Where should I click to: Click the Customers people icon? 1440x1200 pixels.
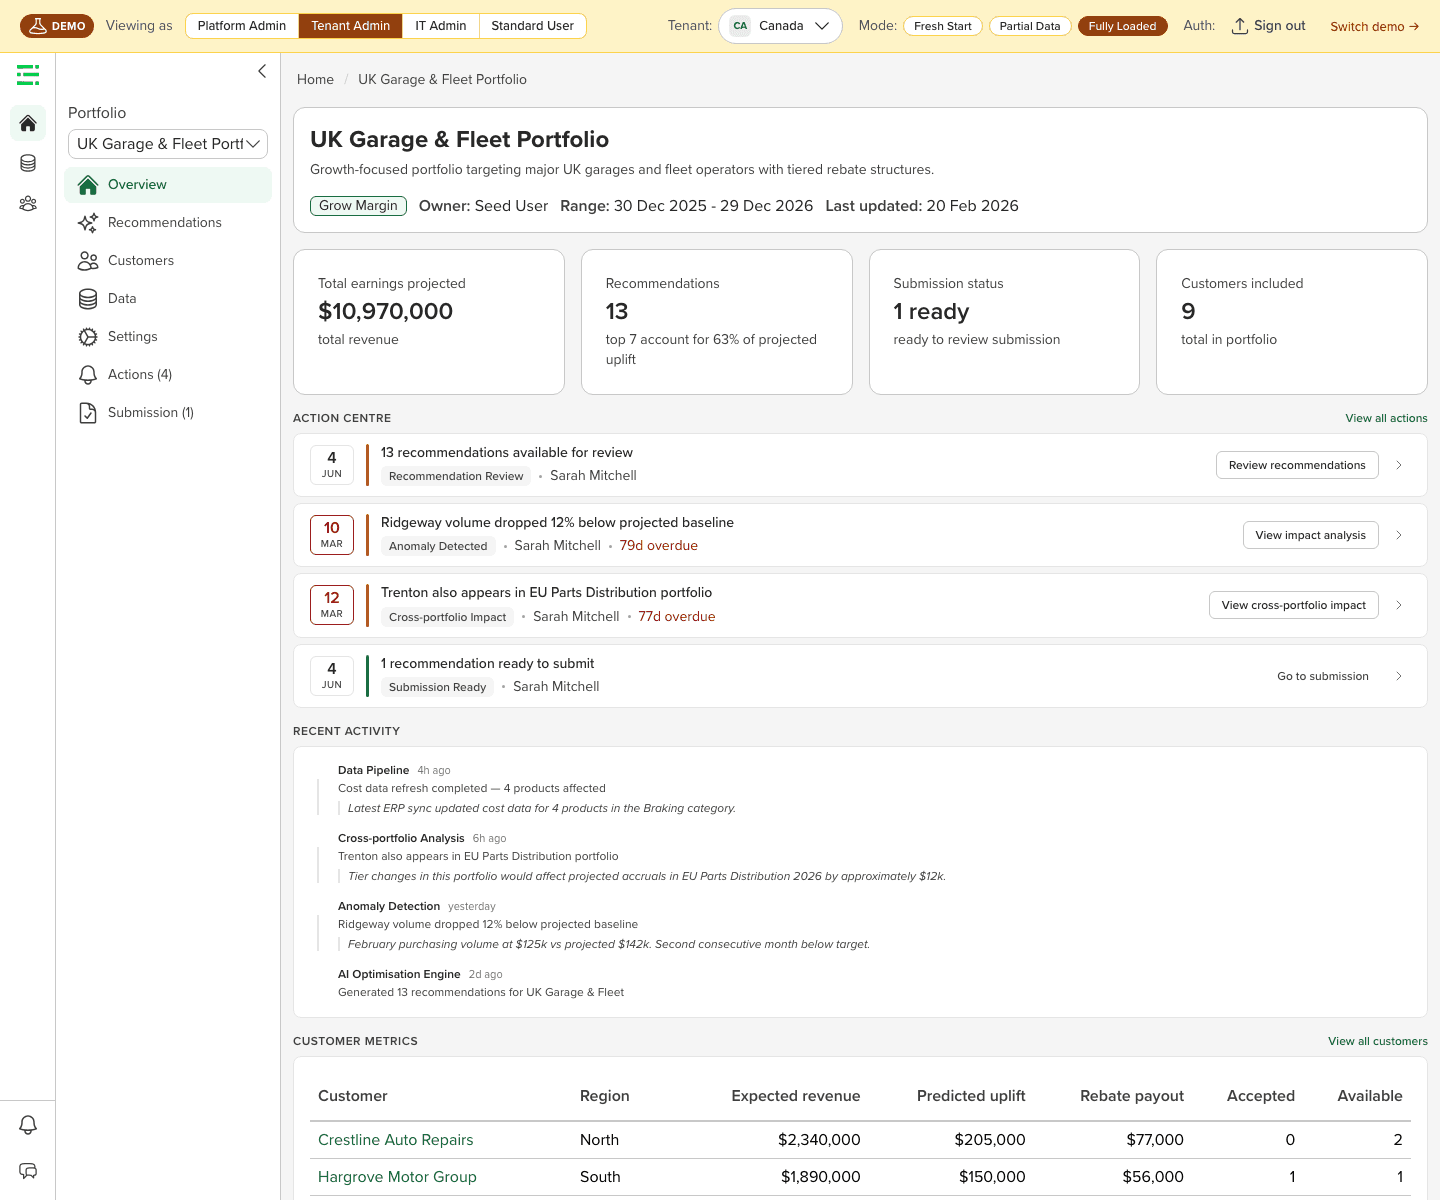(x=88, y=261)
